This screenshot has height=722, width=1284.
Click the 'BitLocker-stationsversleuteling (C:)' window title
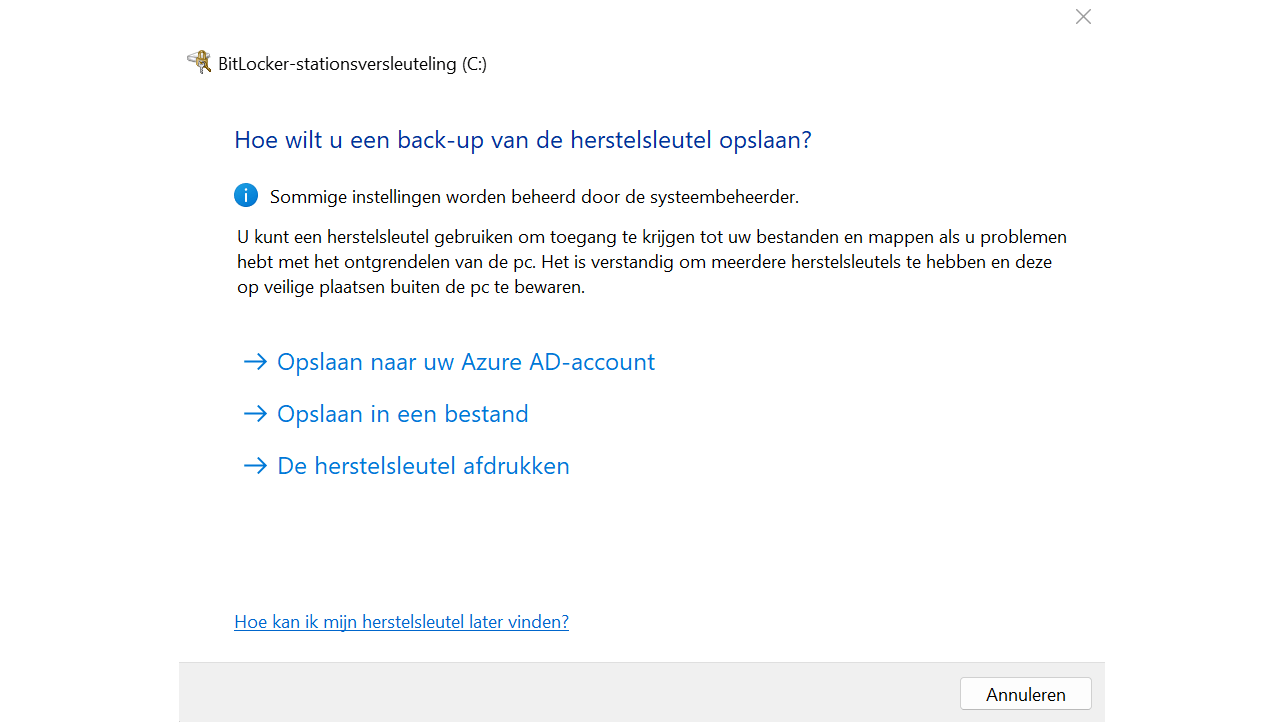(x=352, y=64)
